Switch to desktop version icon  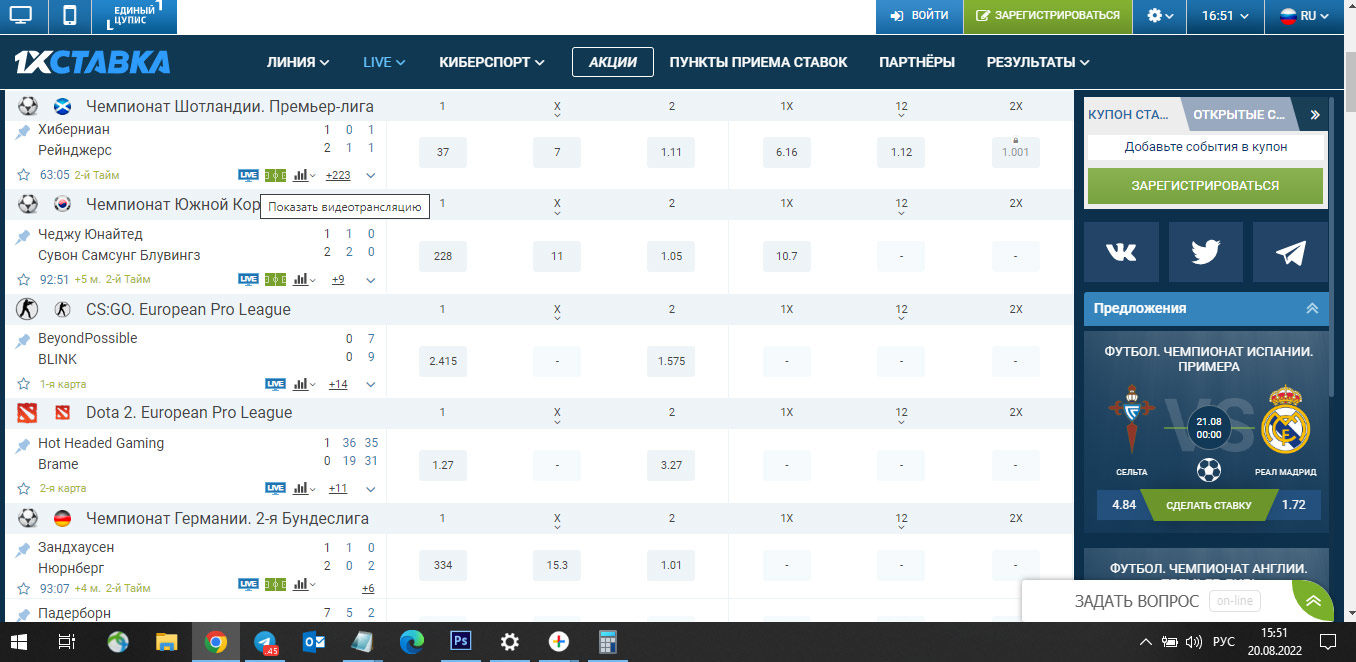[21, 16]
